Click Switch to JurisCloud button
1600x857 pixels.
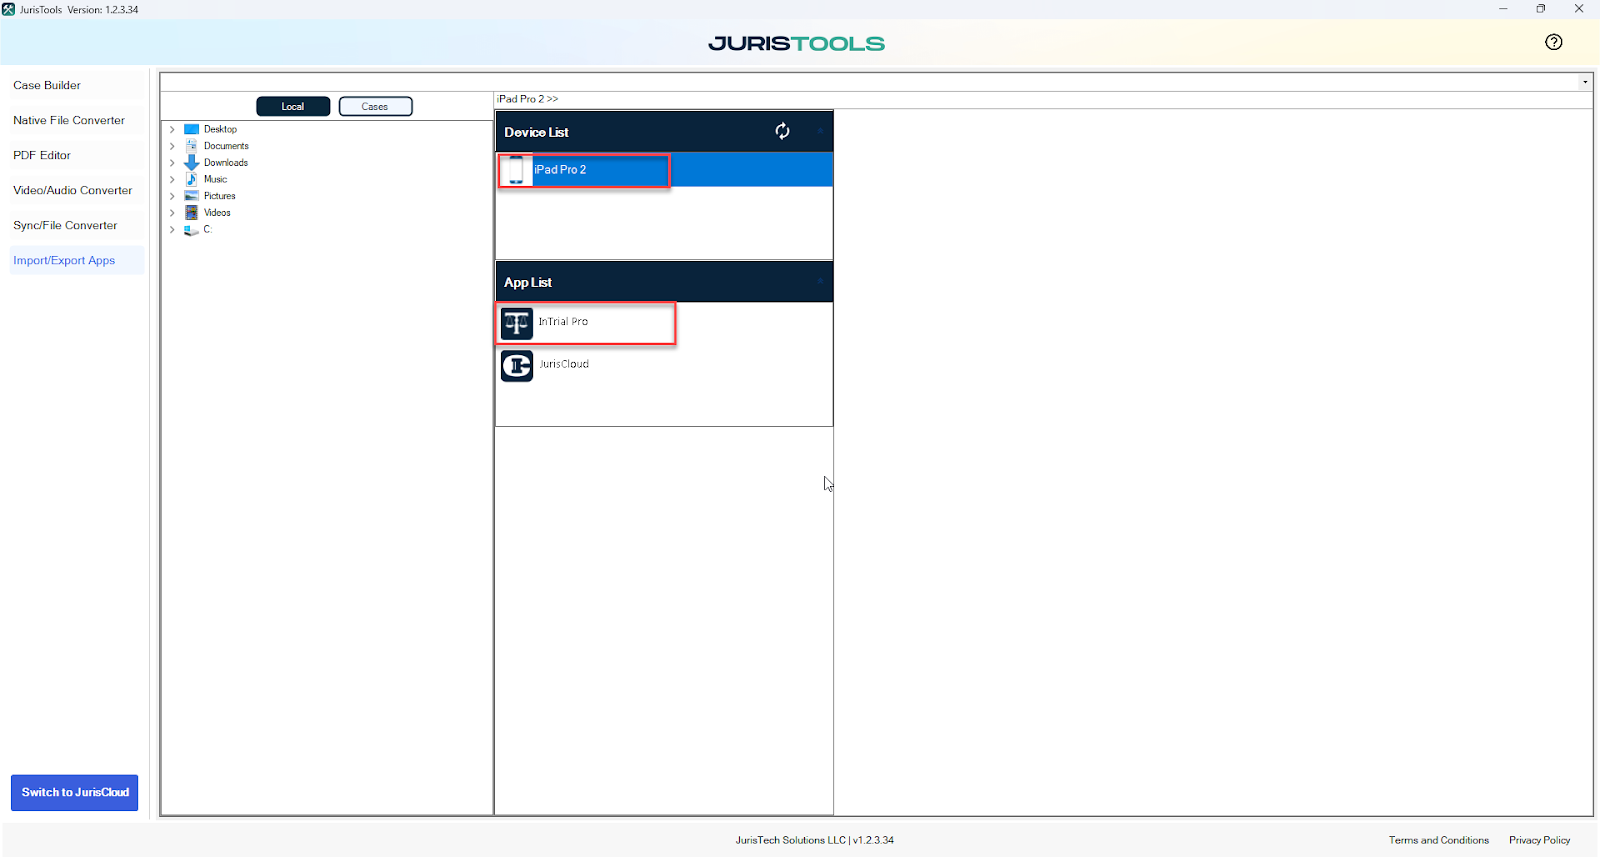75,792
